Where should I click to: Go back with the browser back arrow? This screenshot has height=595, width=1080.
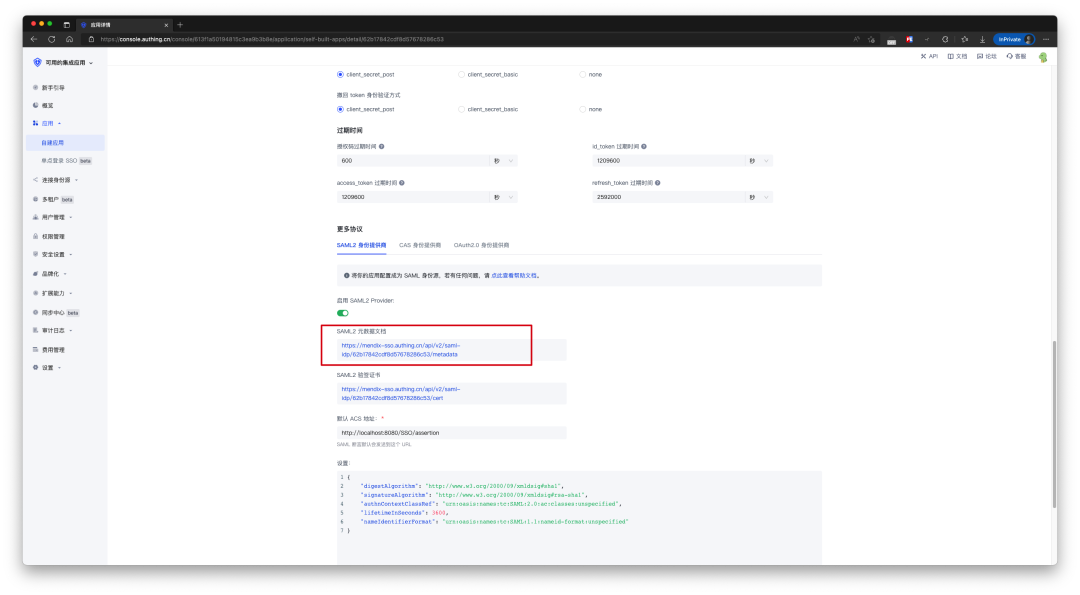pyautogui.click(x=34, y=39)
